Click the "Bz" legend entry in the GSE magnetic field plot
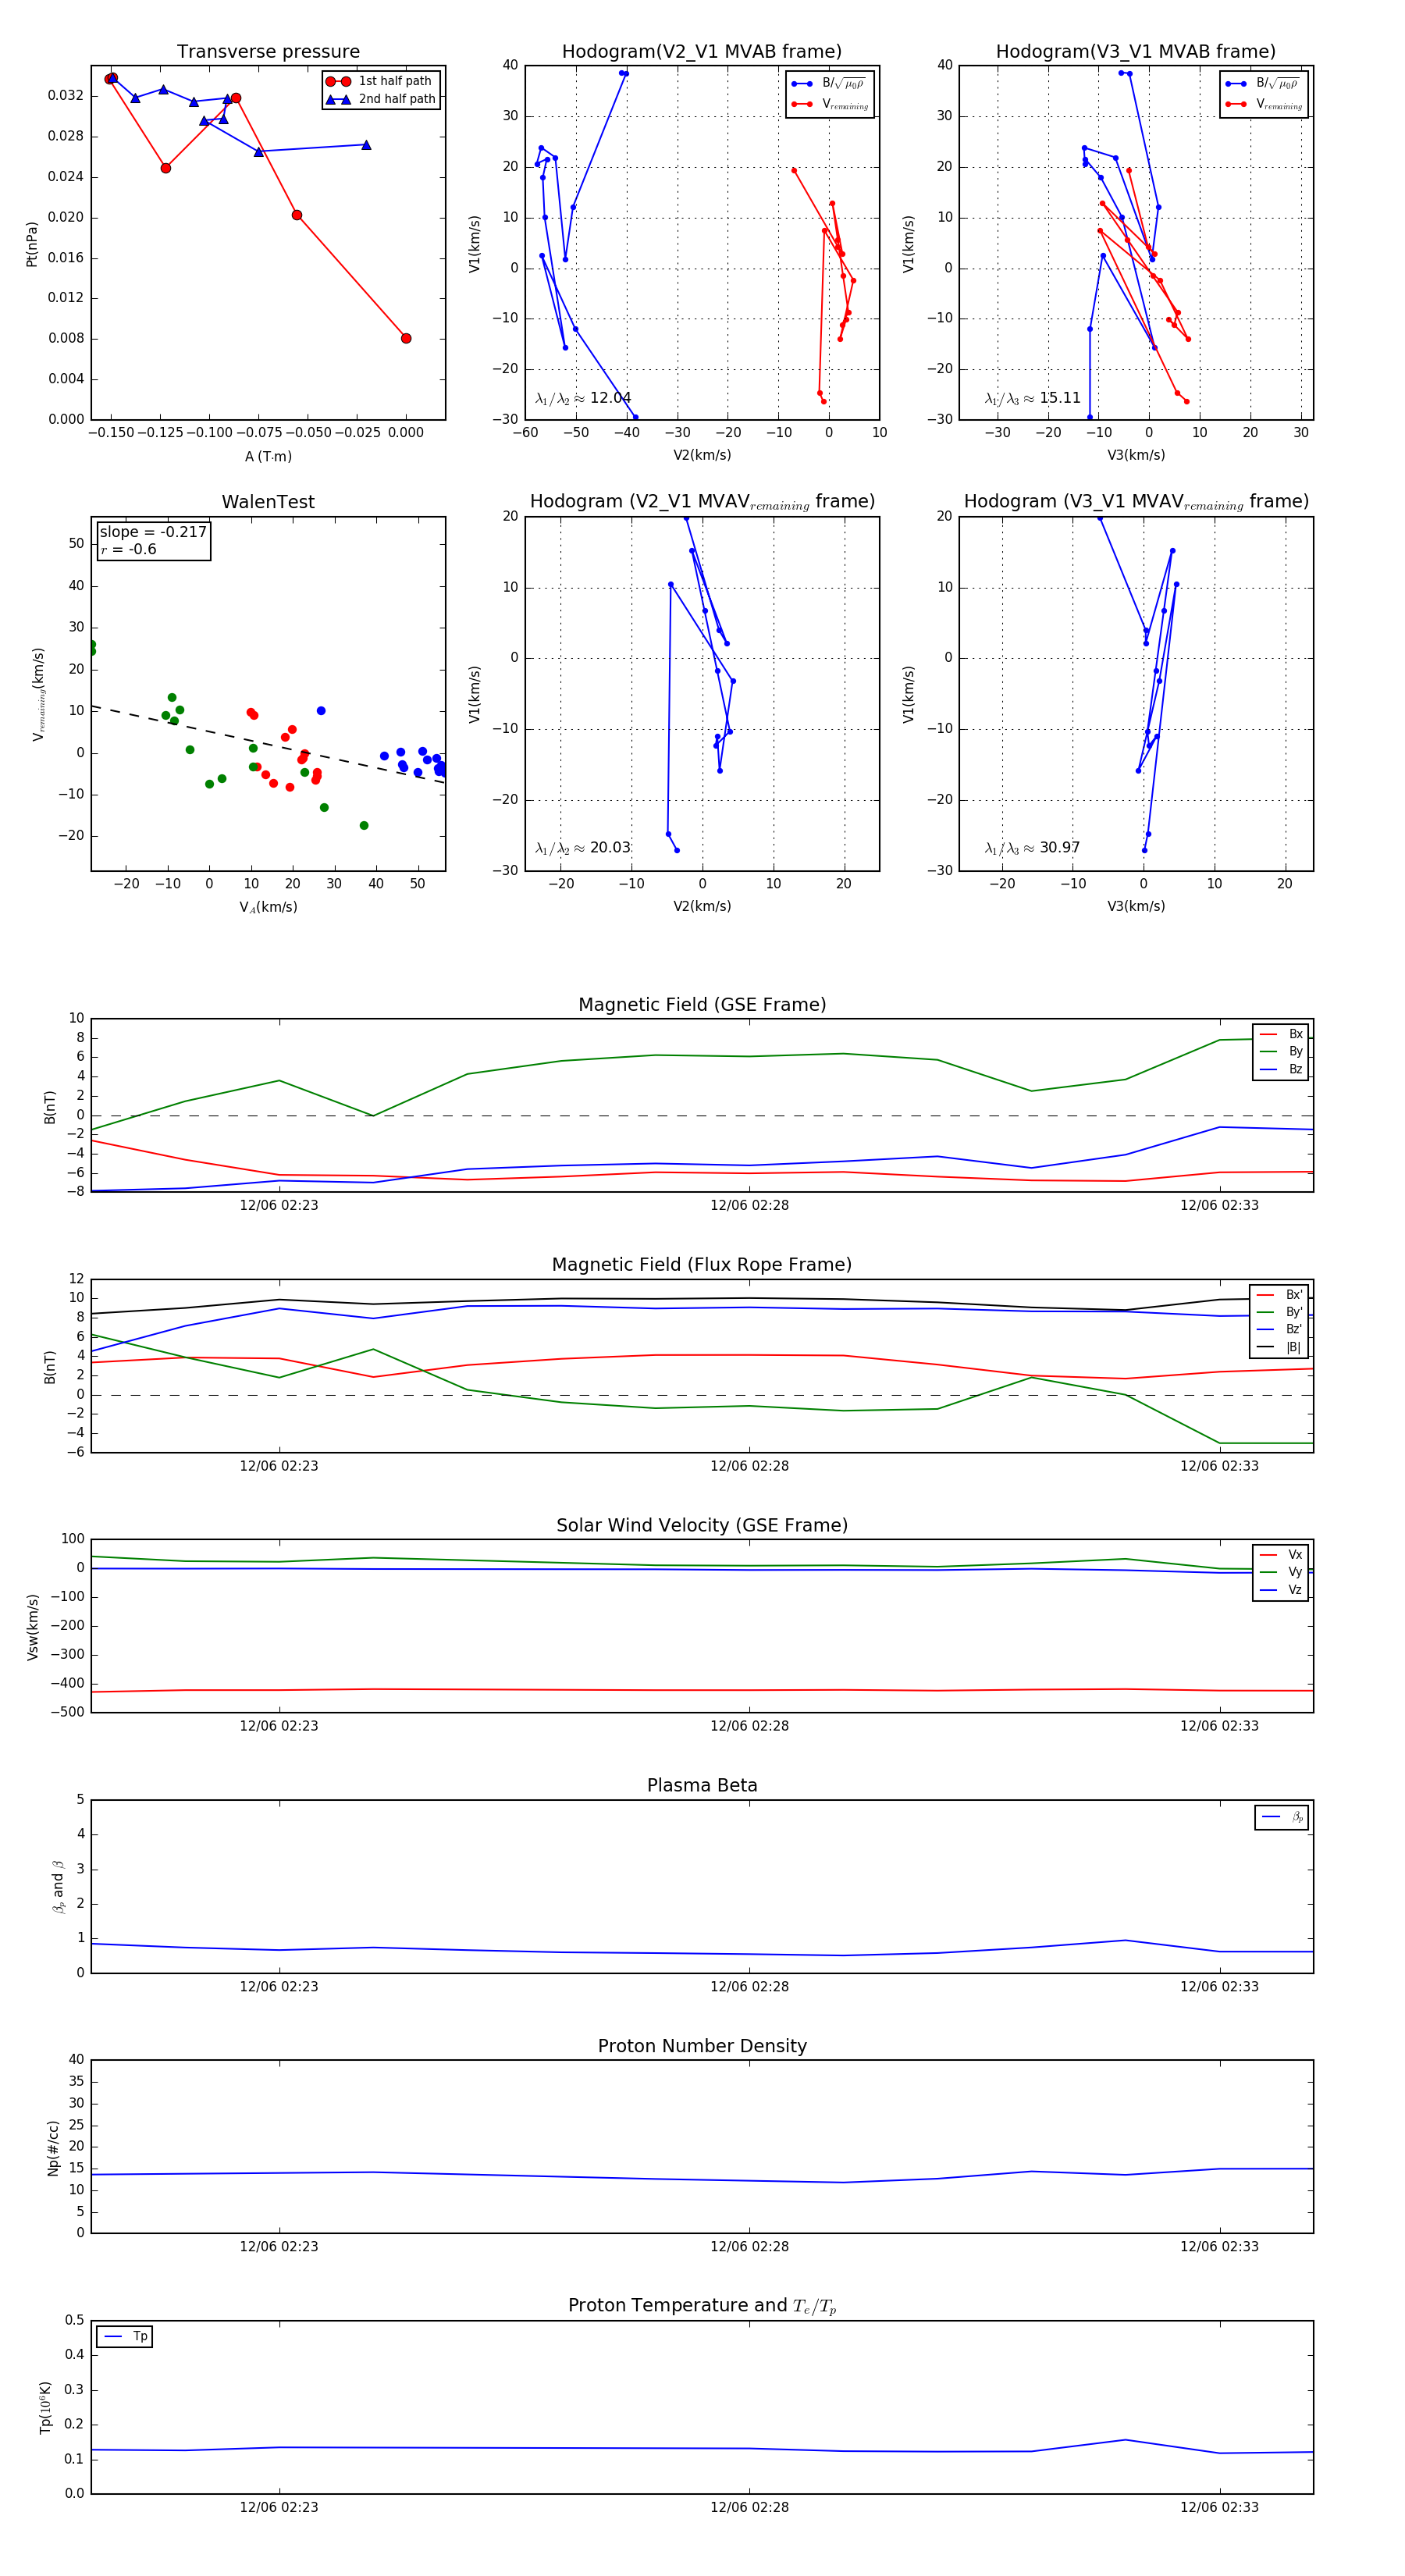 [x=1281, y=1069]
